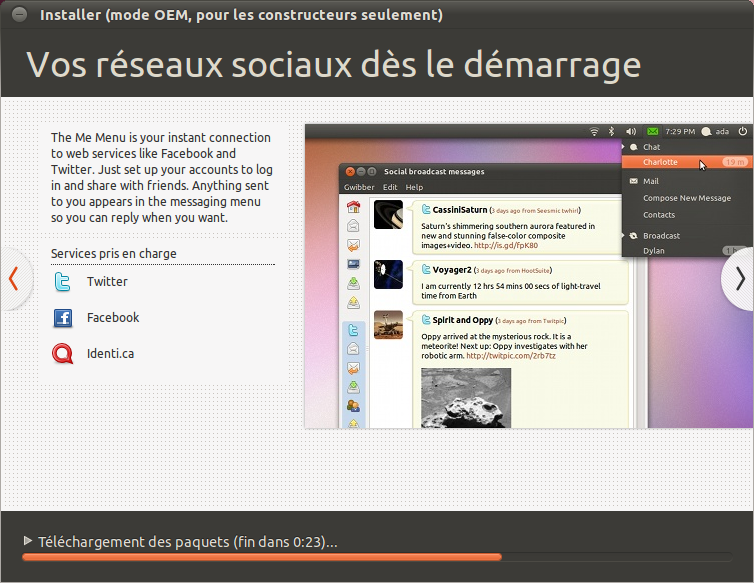
Task: Click the previous slide arrow
Action: coord(13,278)
